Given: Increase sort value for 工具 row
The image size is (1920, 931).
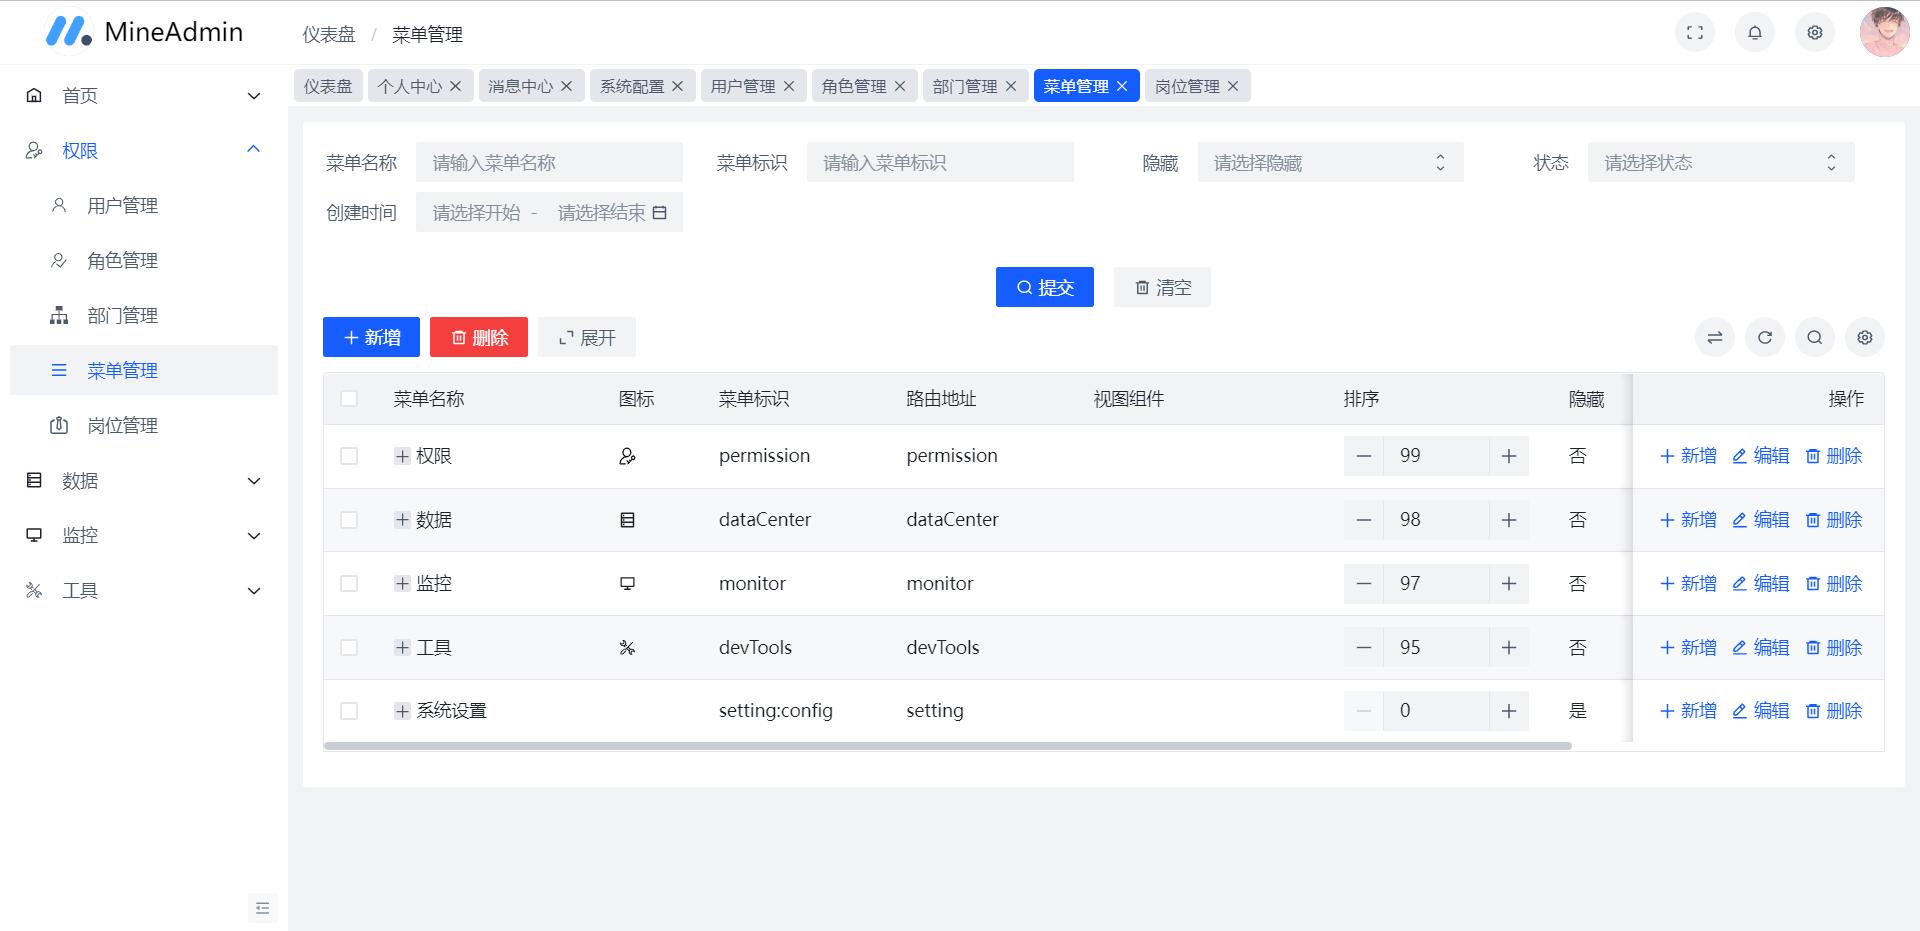Looking at the screenshot, I should 1509,648.
